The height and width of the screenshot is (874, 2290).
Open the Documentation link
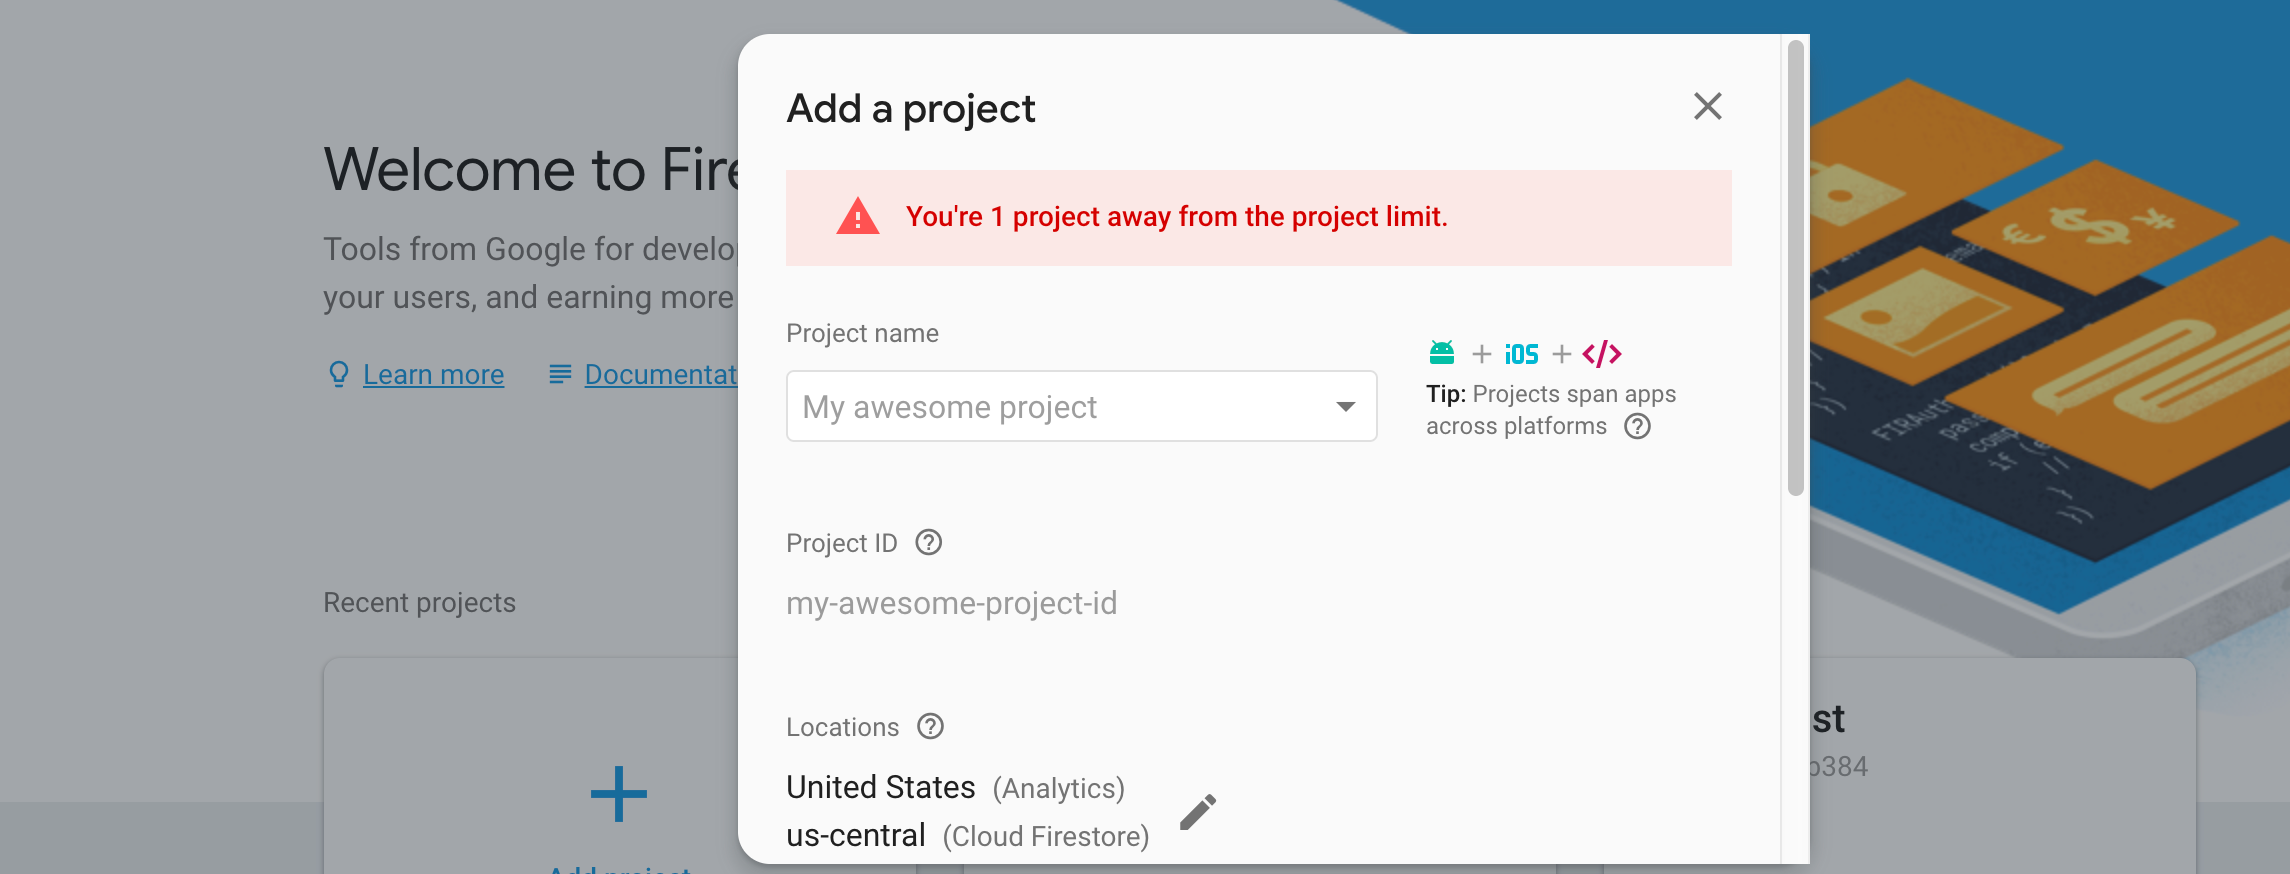pos(662,374)
